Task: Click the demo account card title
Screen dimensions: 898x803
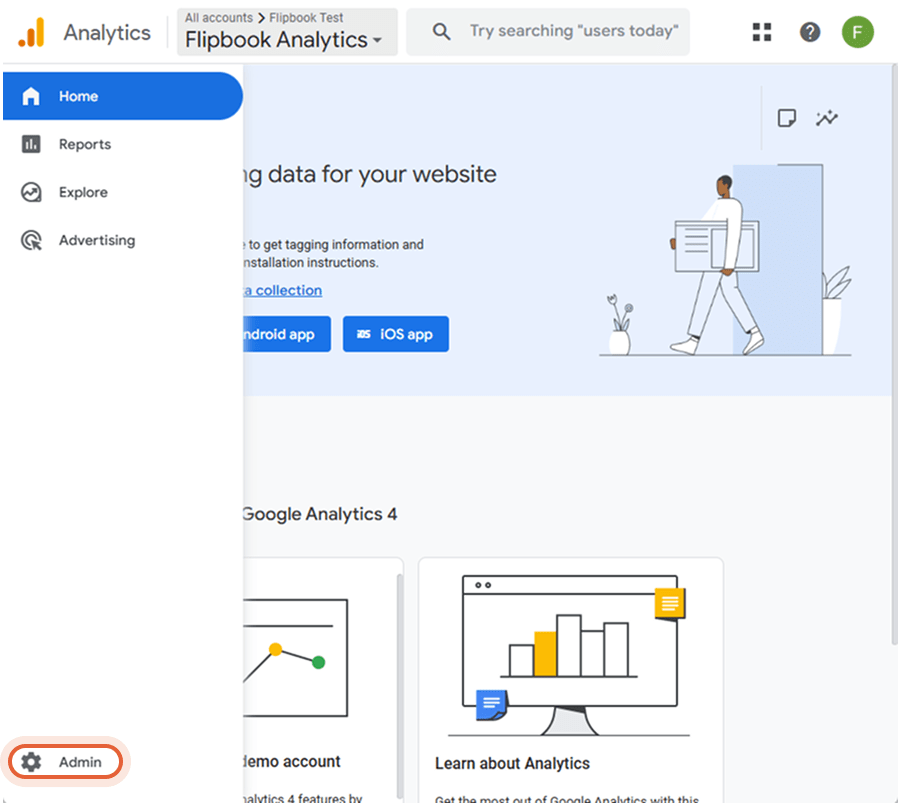Action: (x=292, y=762)
